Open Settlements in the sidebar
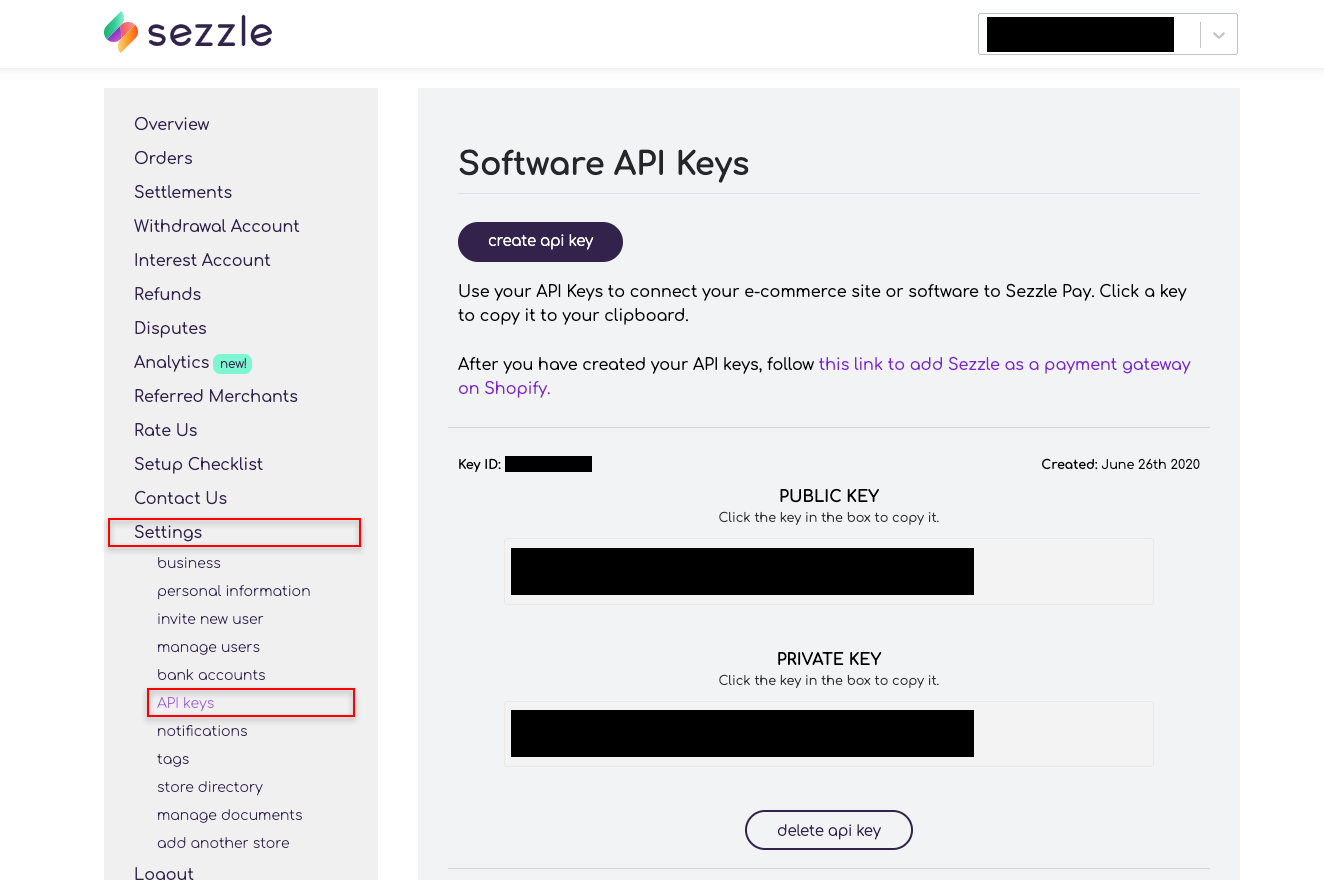 coord(183,192)
